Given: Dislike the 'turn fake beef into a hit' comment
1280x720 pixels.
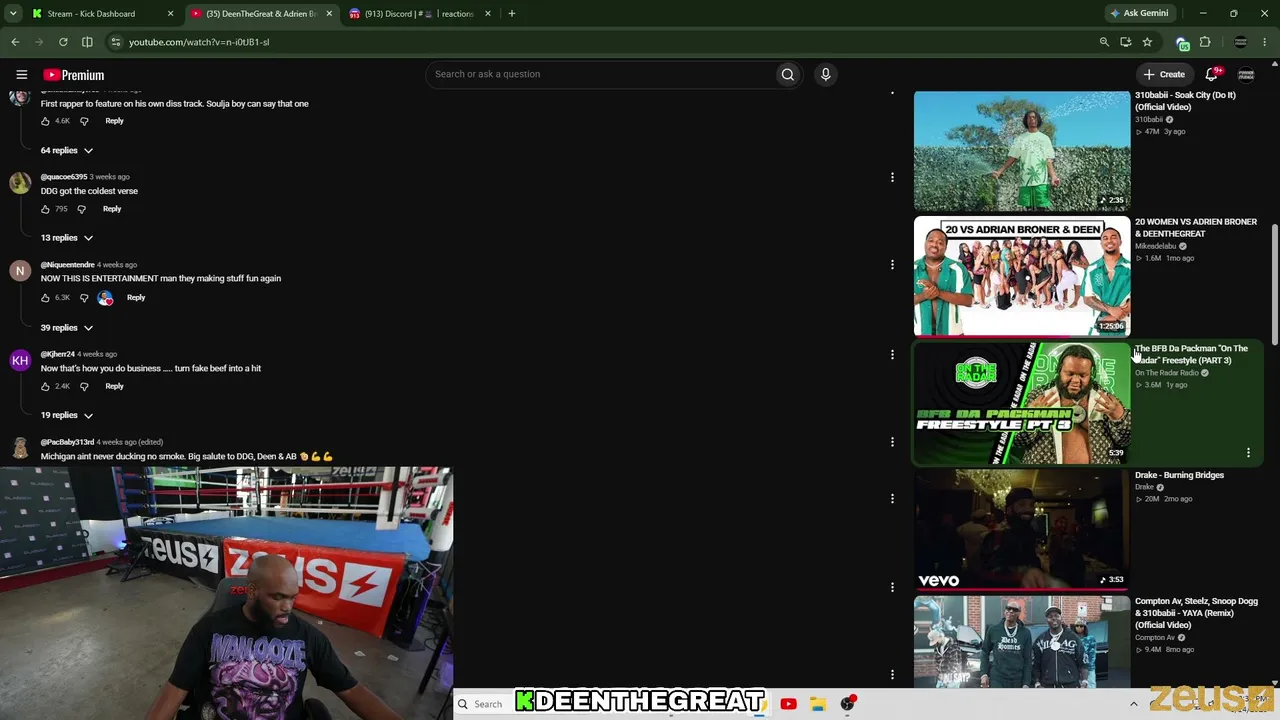Looking at the screenshot, I should (x=84, y=386).
